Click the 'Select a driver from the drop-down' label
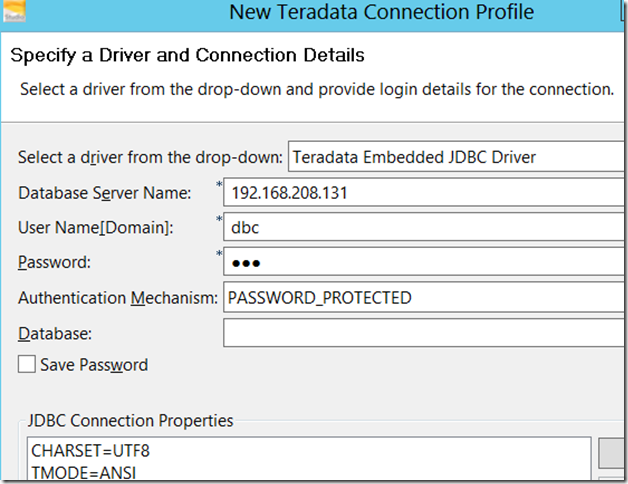The height and width of the screenshot is (484, 628). click(x=150, y=158)
